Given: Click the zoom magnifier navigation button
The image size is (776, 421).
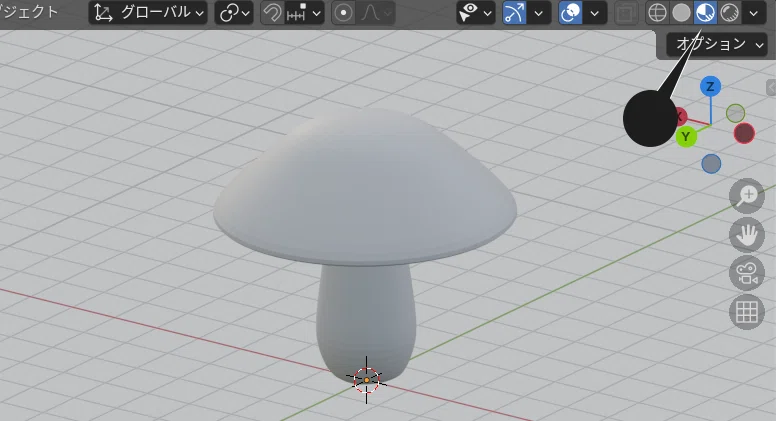Looking at the screenshot, I should [747, 196].
